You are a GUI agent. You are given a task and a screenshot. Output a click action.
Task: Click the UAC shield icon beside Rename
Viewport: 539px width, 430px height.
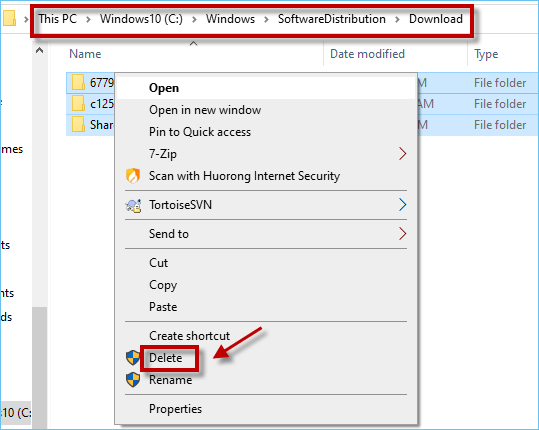coord(133,380)
